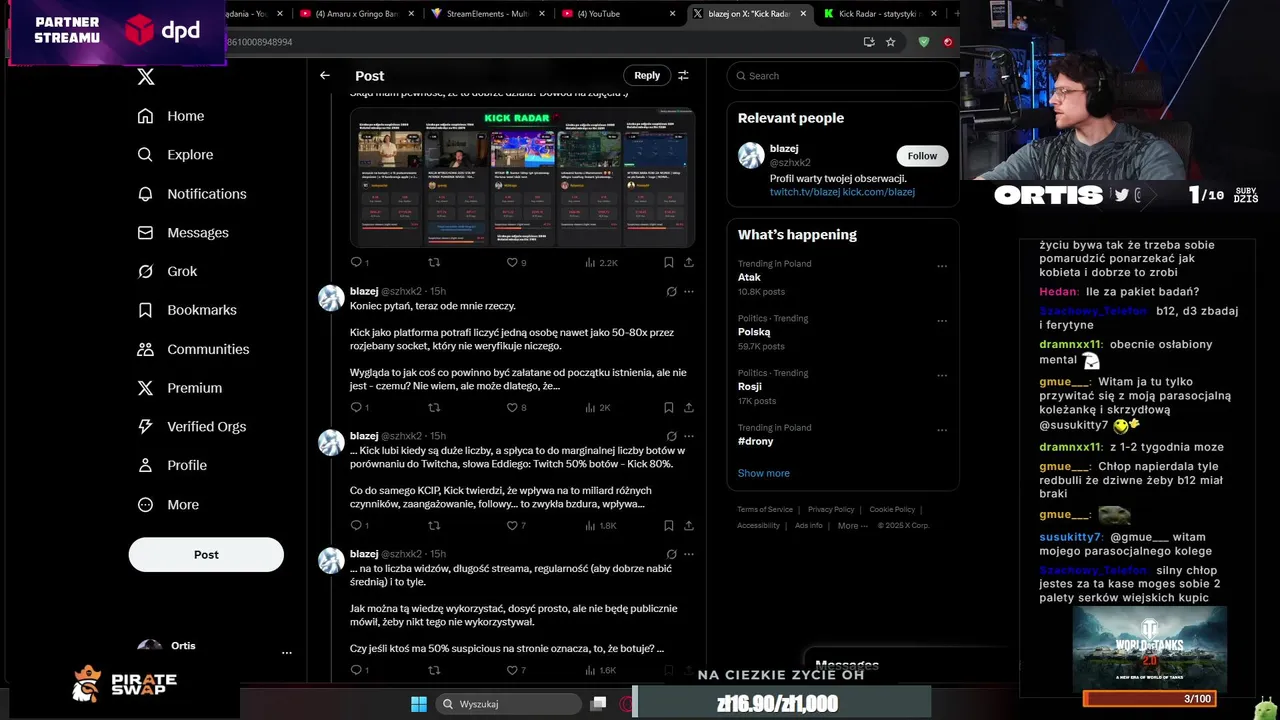Share the Kick Radar image post
1280x720 pixels.
pos(689,263)
